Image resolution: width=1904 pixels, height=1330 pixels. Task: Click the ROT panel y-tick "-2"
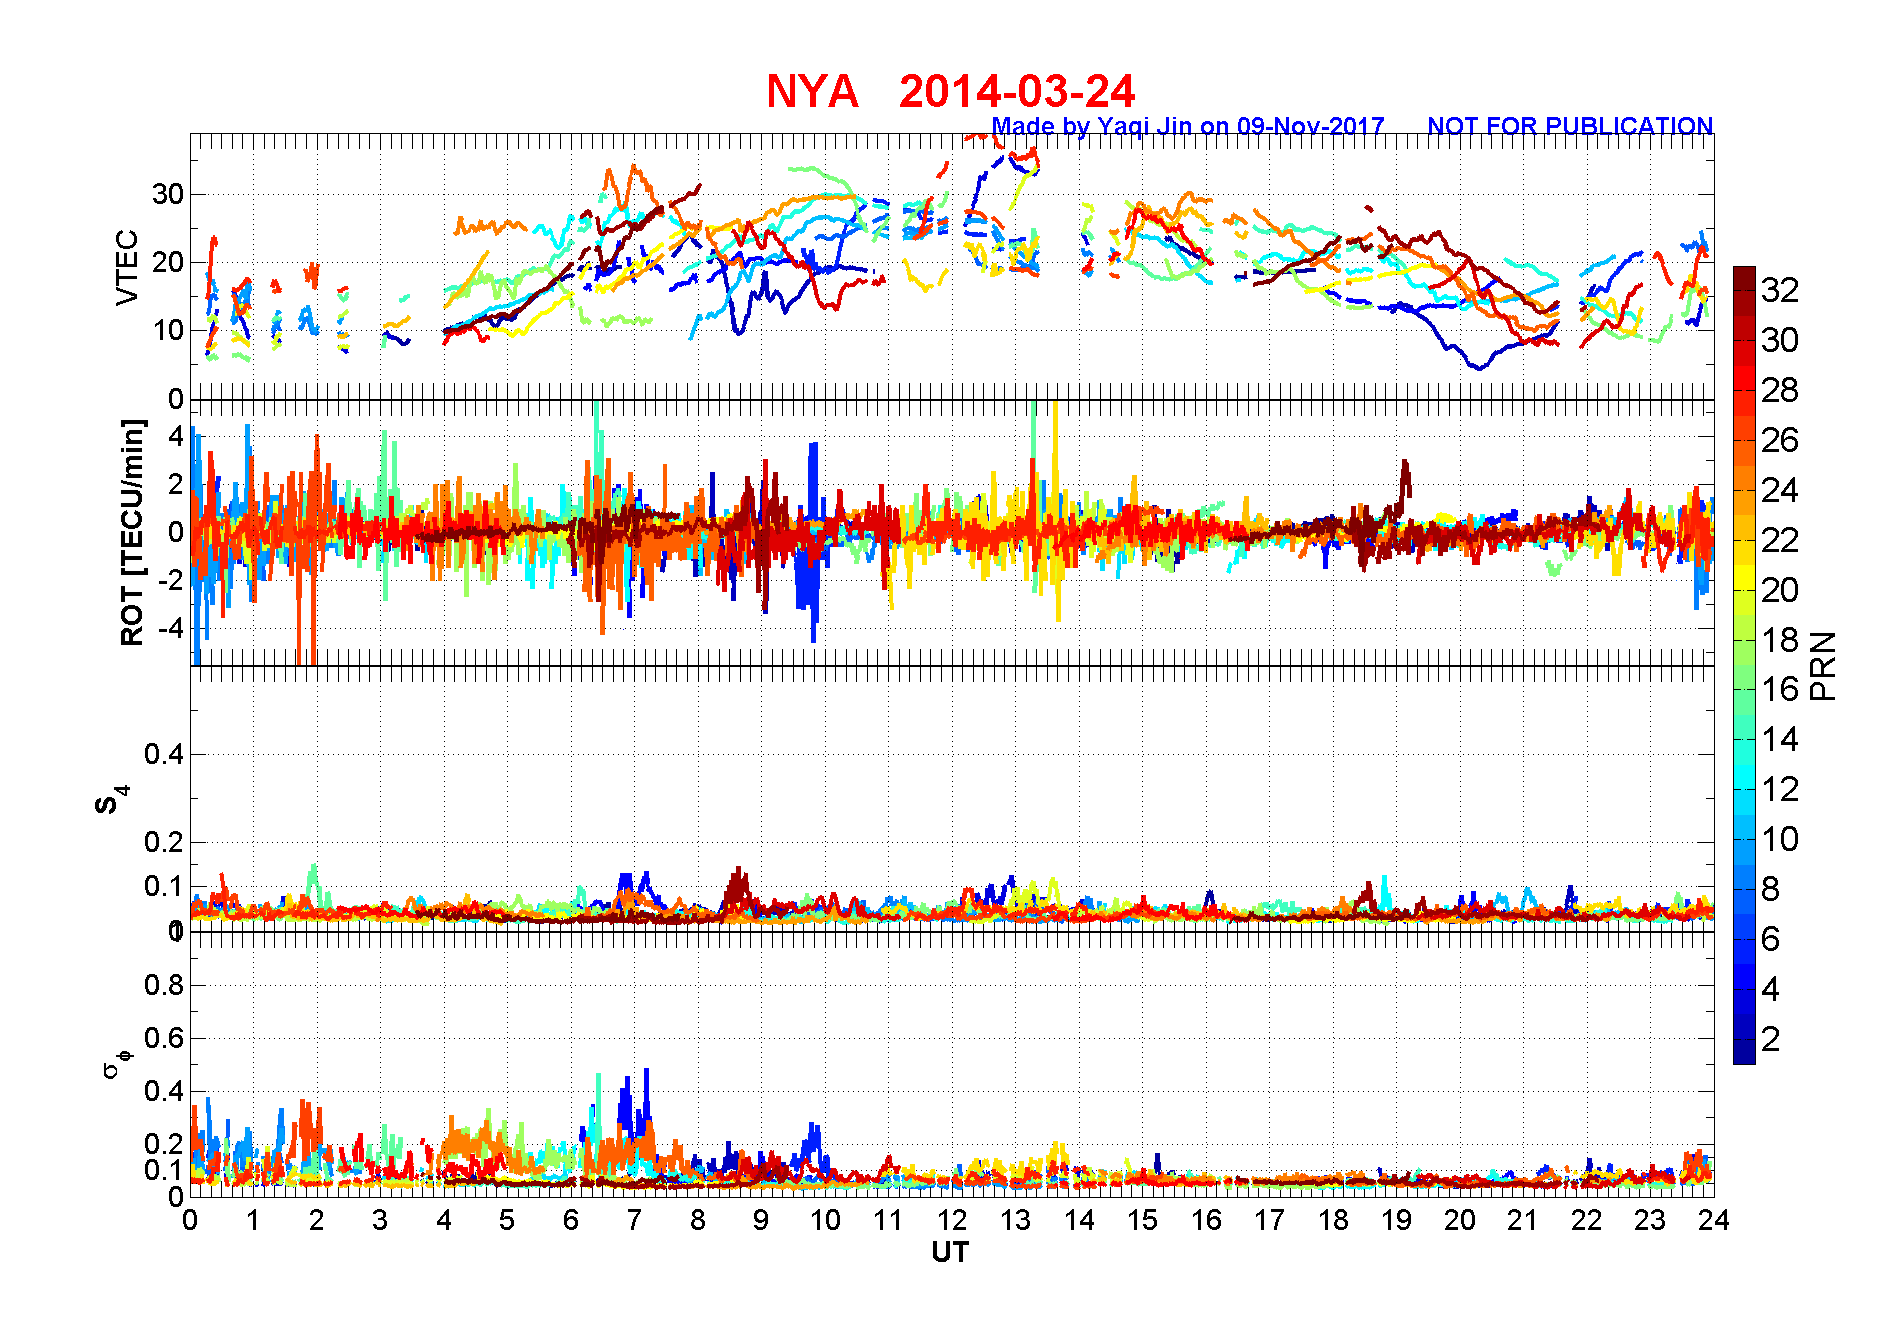(x=169, y=580)
